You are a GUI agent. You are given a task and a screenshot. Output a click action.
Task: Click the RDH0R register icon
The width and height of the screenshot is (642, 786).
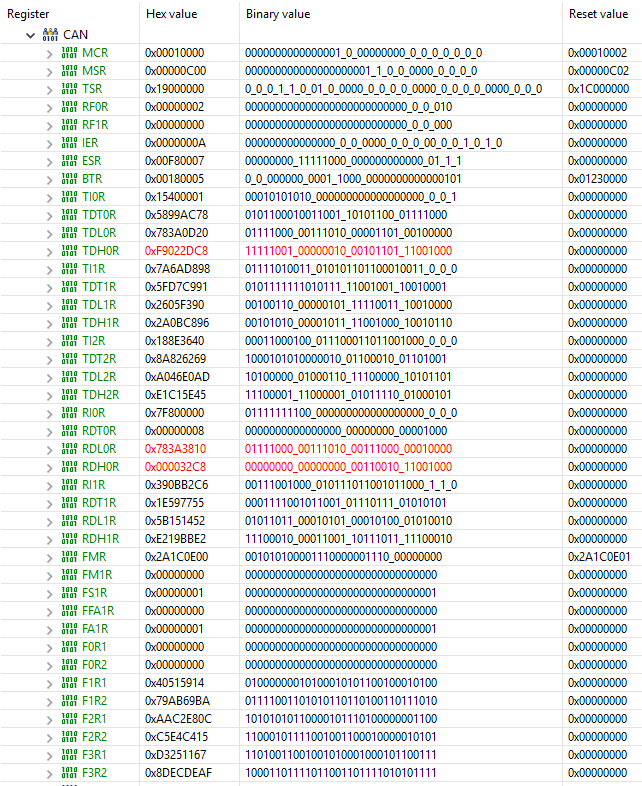click(x=69, y=467)
